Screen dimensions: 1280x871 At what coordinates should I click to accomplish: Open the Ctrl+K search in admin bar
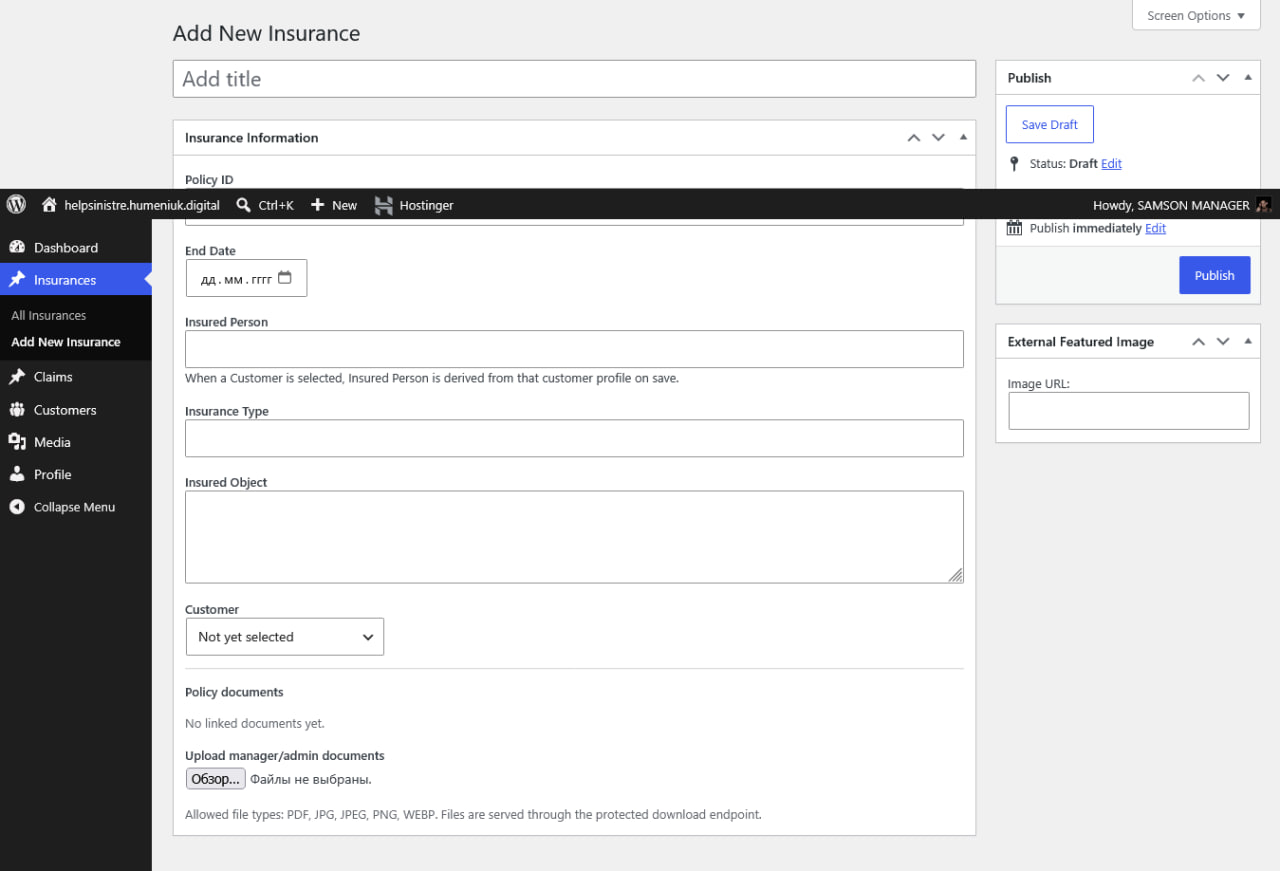(x=265, y=205)
